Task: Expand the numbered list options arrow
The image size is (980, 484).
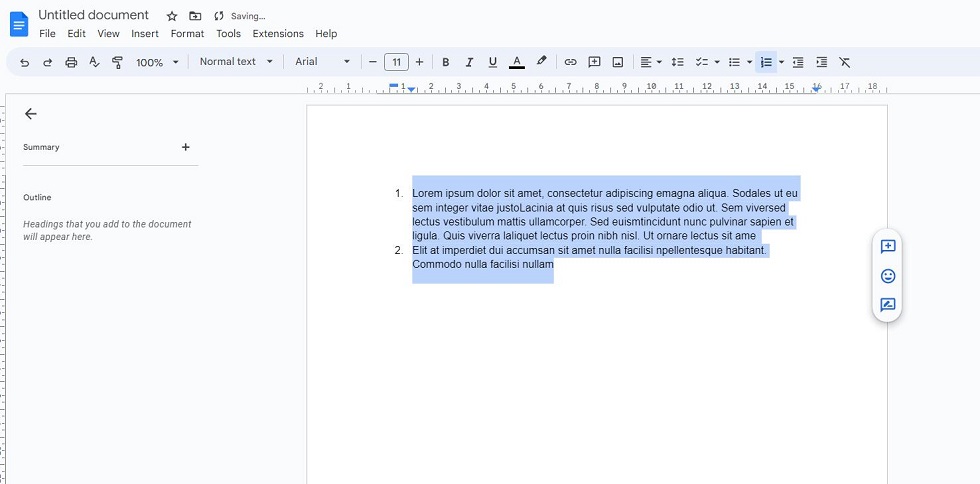Action: click(781, 62)
